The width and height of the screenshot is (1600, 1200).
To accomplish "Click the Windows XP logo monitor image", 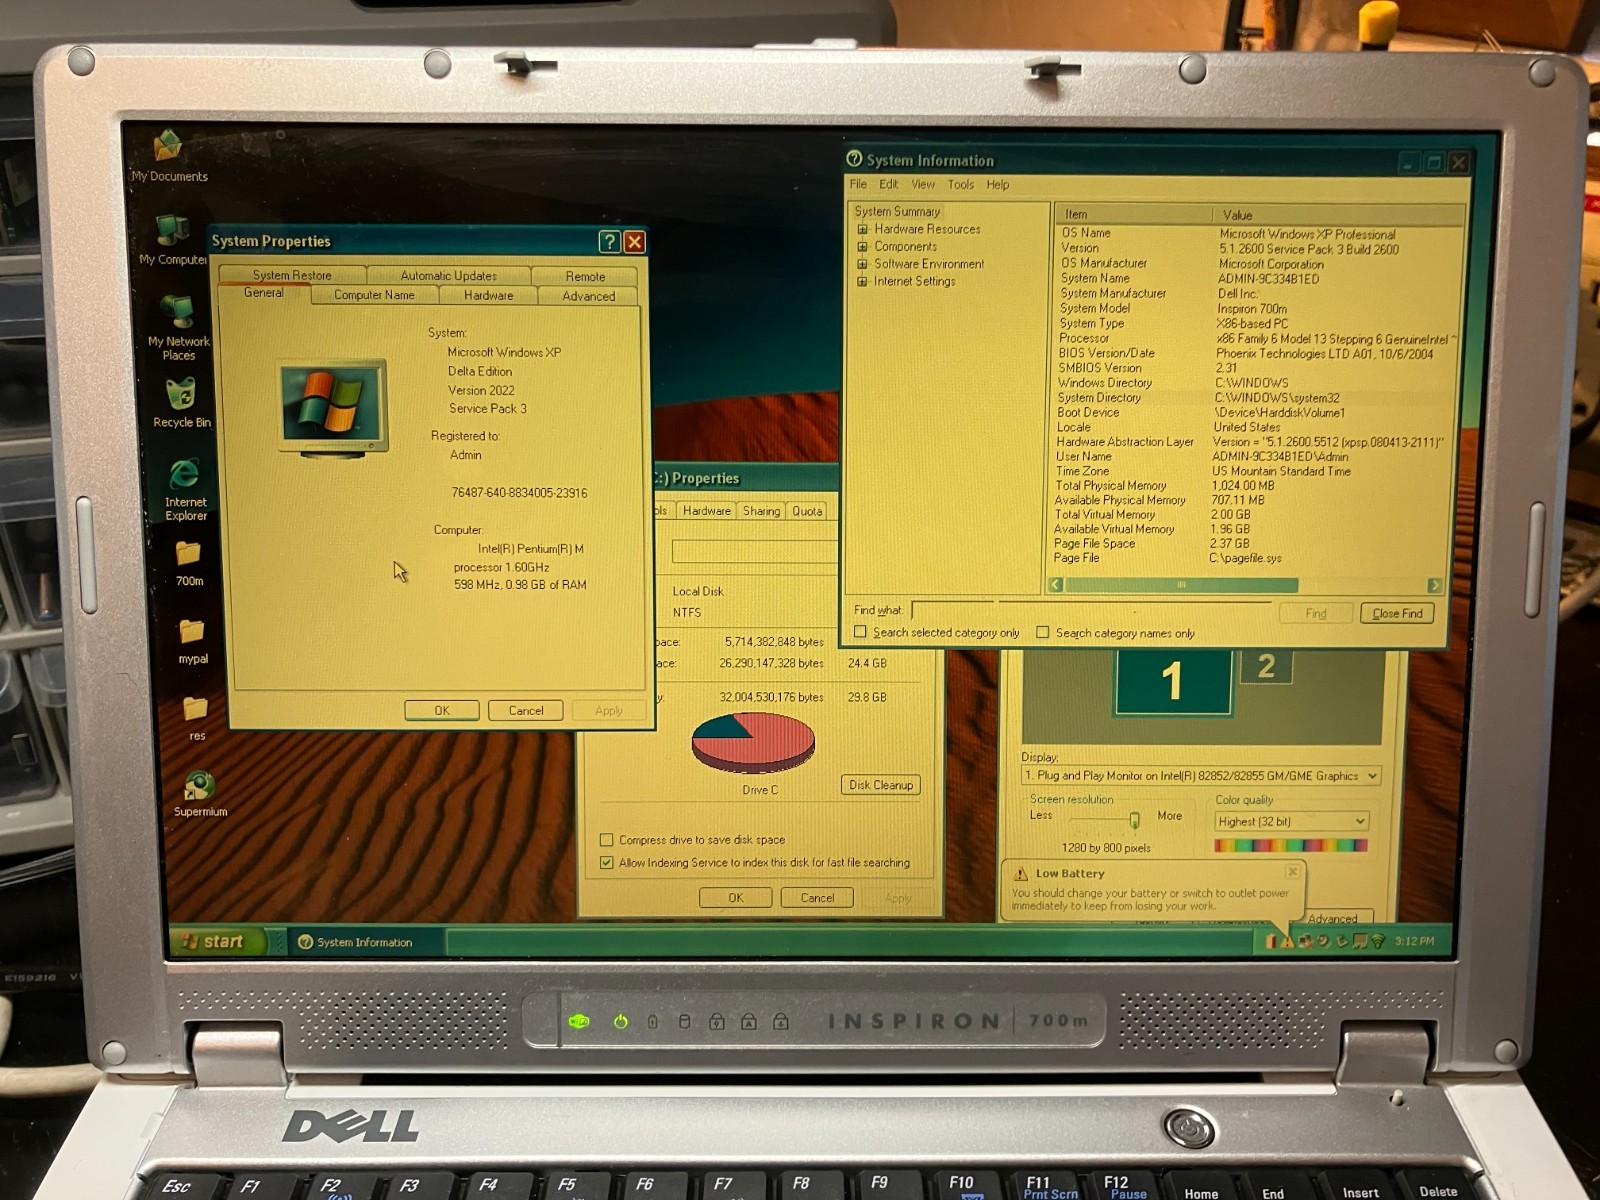I will (x=333, y=407).
